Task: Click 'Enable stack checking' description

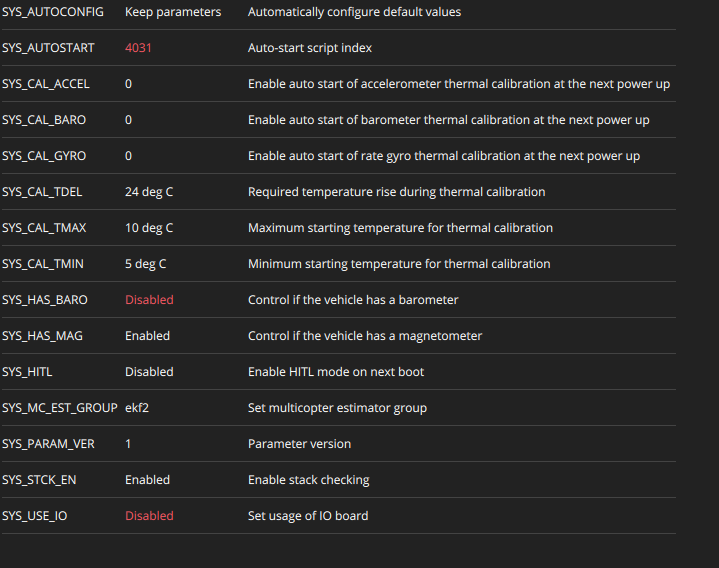Action: [309, 480]
